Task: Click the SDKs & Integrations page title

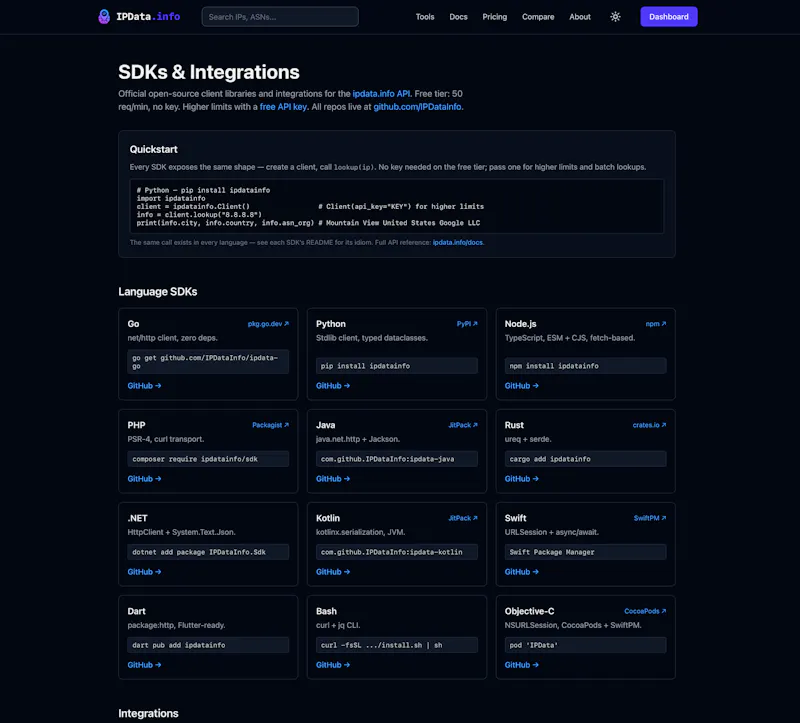Action: tap(209, 72)
